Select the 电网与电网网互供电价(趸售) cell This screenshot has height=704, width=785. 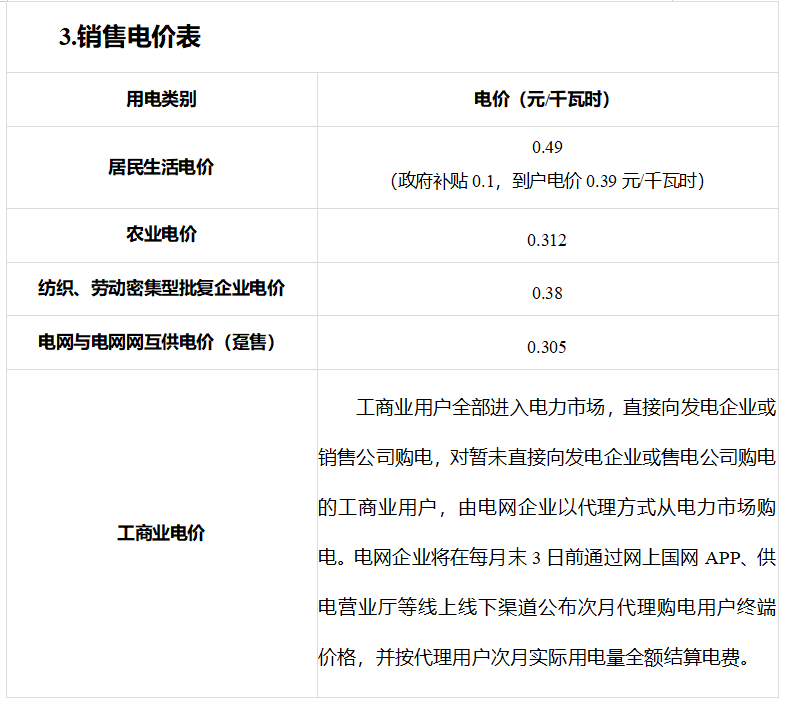click(x=157, y=342)
